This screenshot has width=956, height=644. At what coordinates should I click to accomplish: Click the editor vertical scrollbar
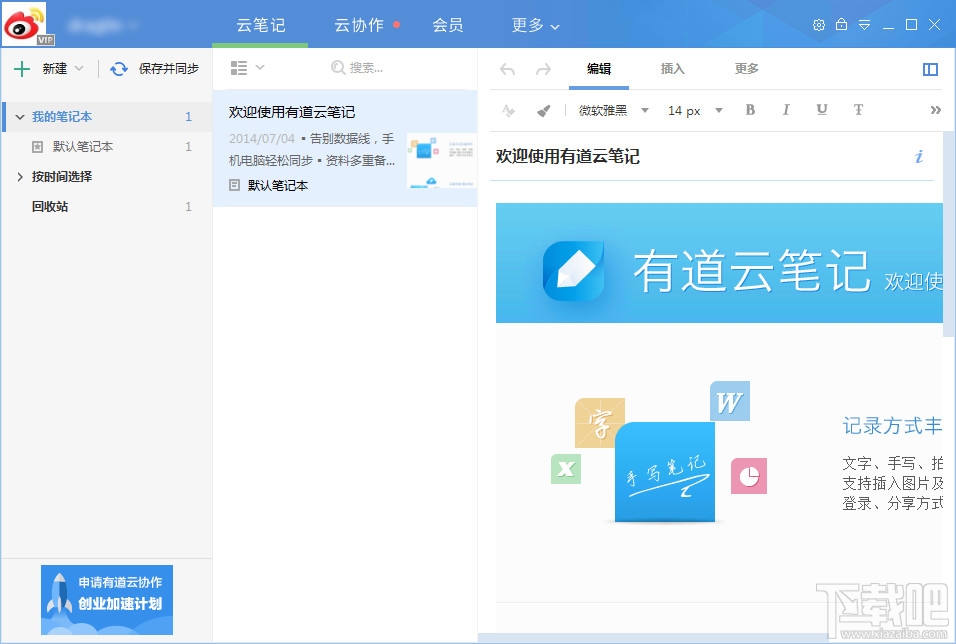[948, 234]
